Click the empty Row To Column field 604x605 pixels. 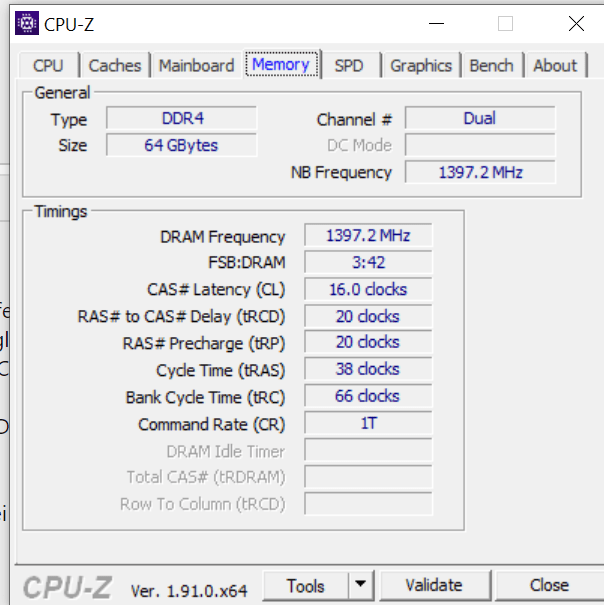pyautogui.click(x=368, y=504)
